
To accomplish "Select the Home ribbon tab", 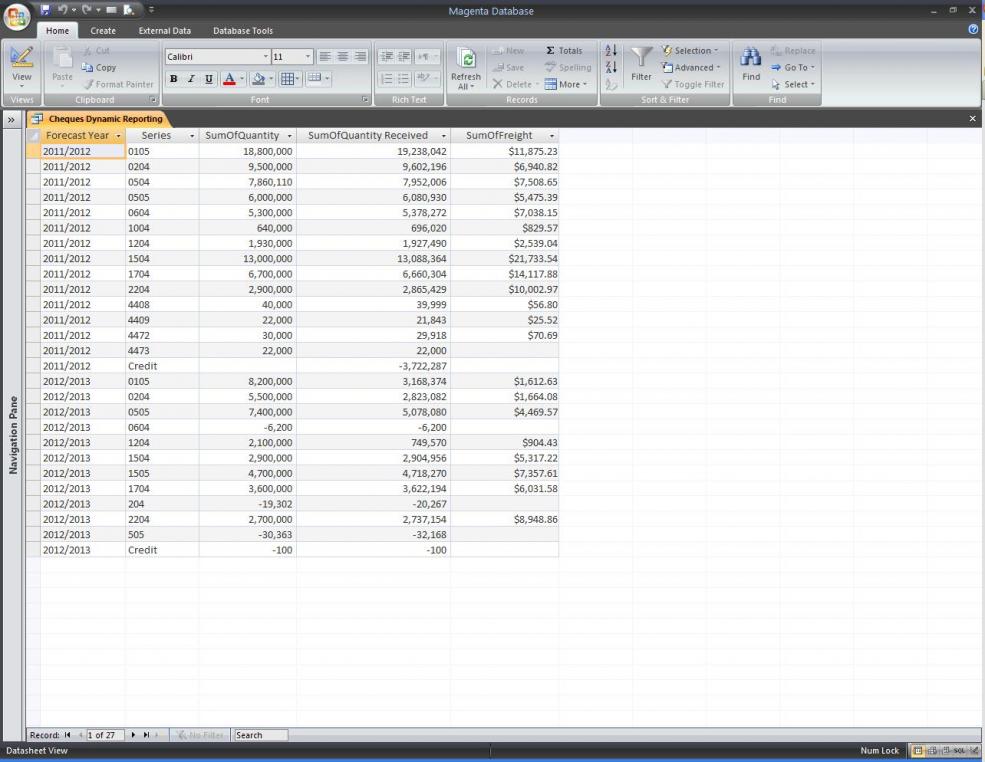I will tap(57, 30).
